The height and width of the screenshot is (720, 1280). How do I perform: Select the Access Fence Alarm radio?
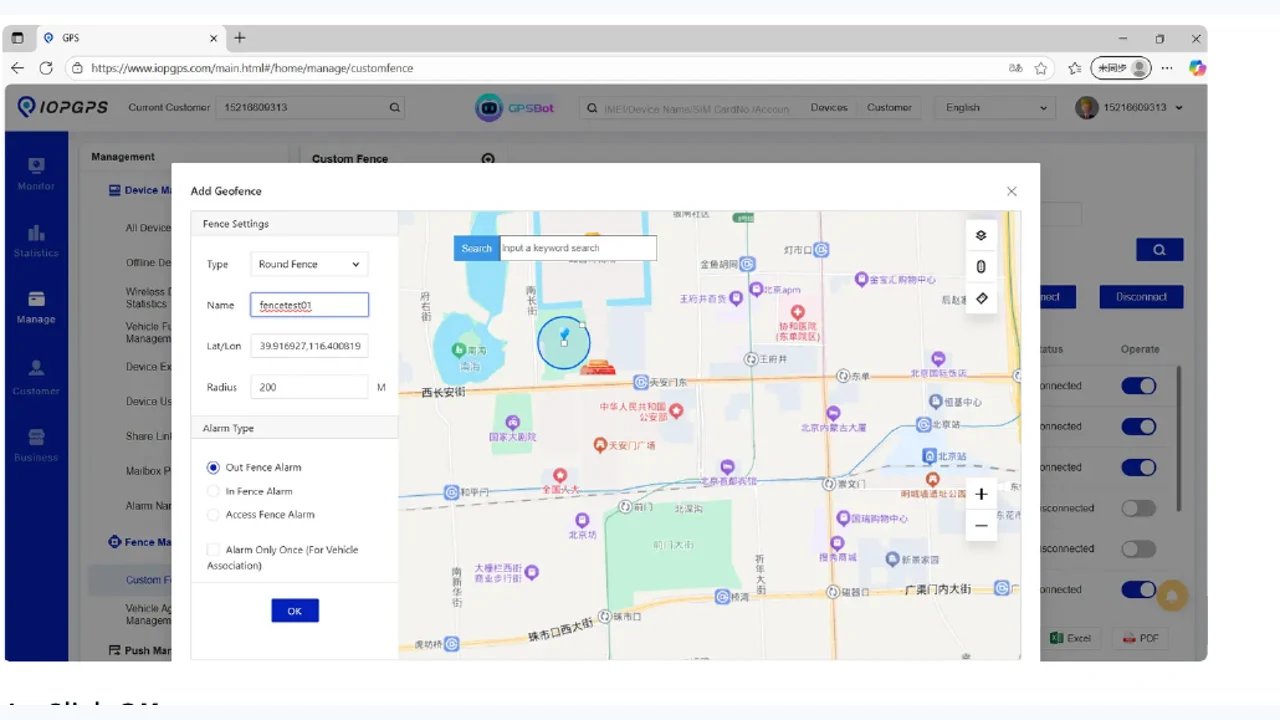213,515
